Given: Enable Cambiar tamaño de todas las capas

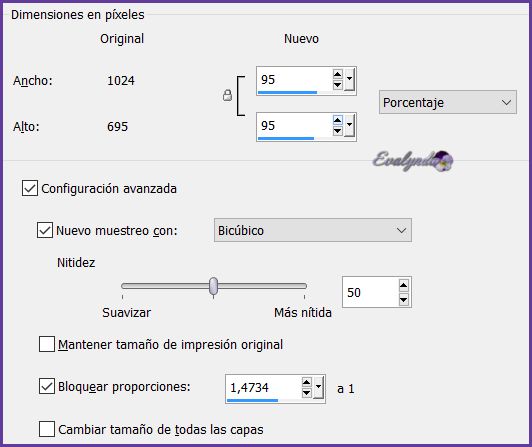Looking at the screenshot, I should click(x=47, y=429).
